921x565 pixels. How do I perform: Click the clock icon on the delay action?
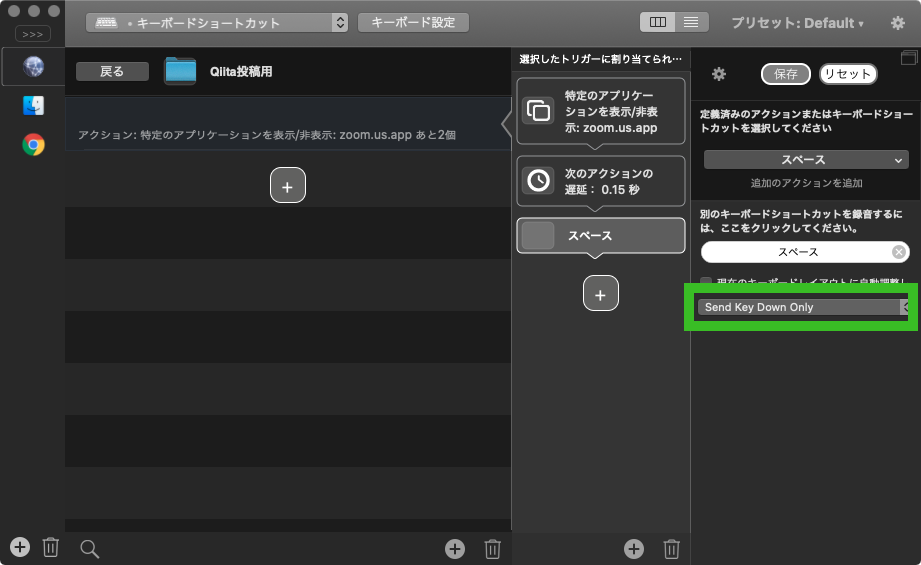click(538, 181)
